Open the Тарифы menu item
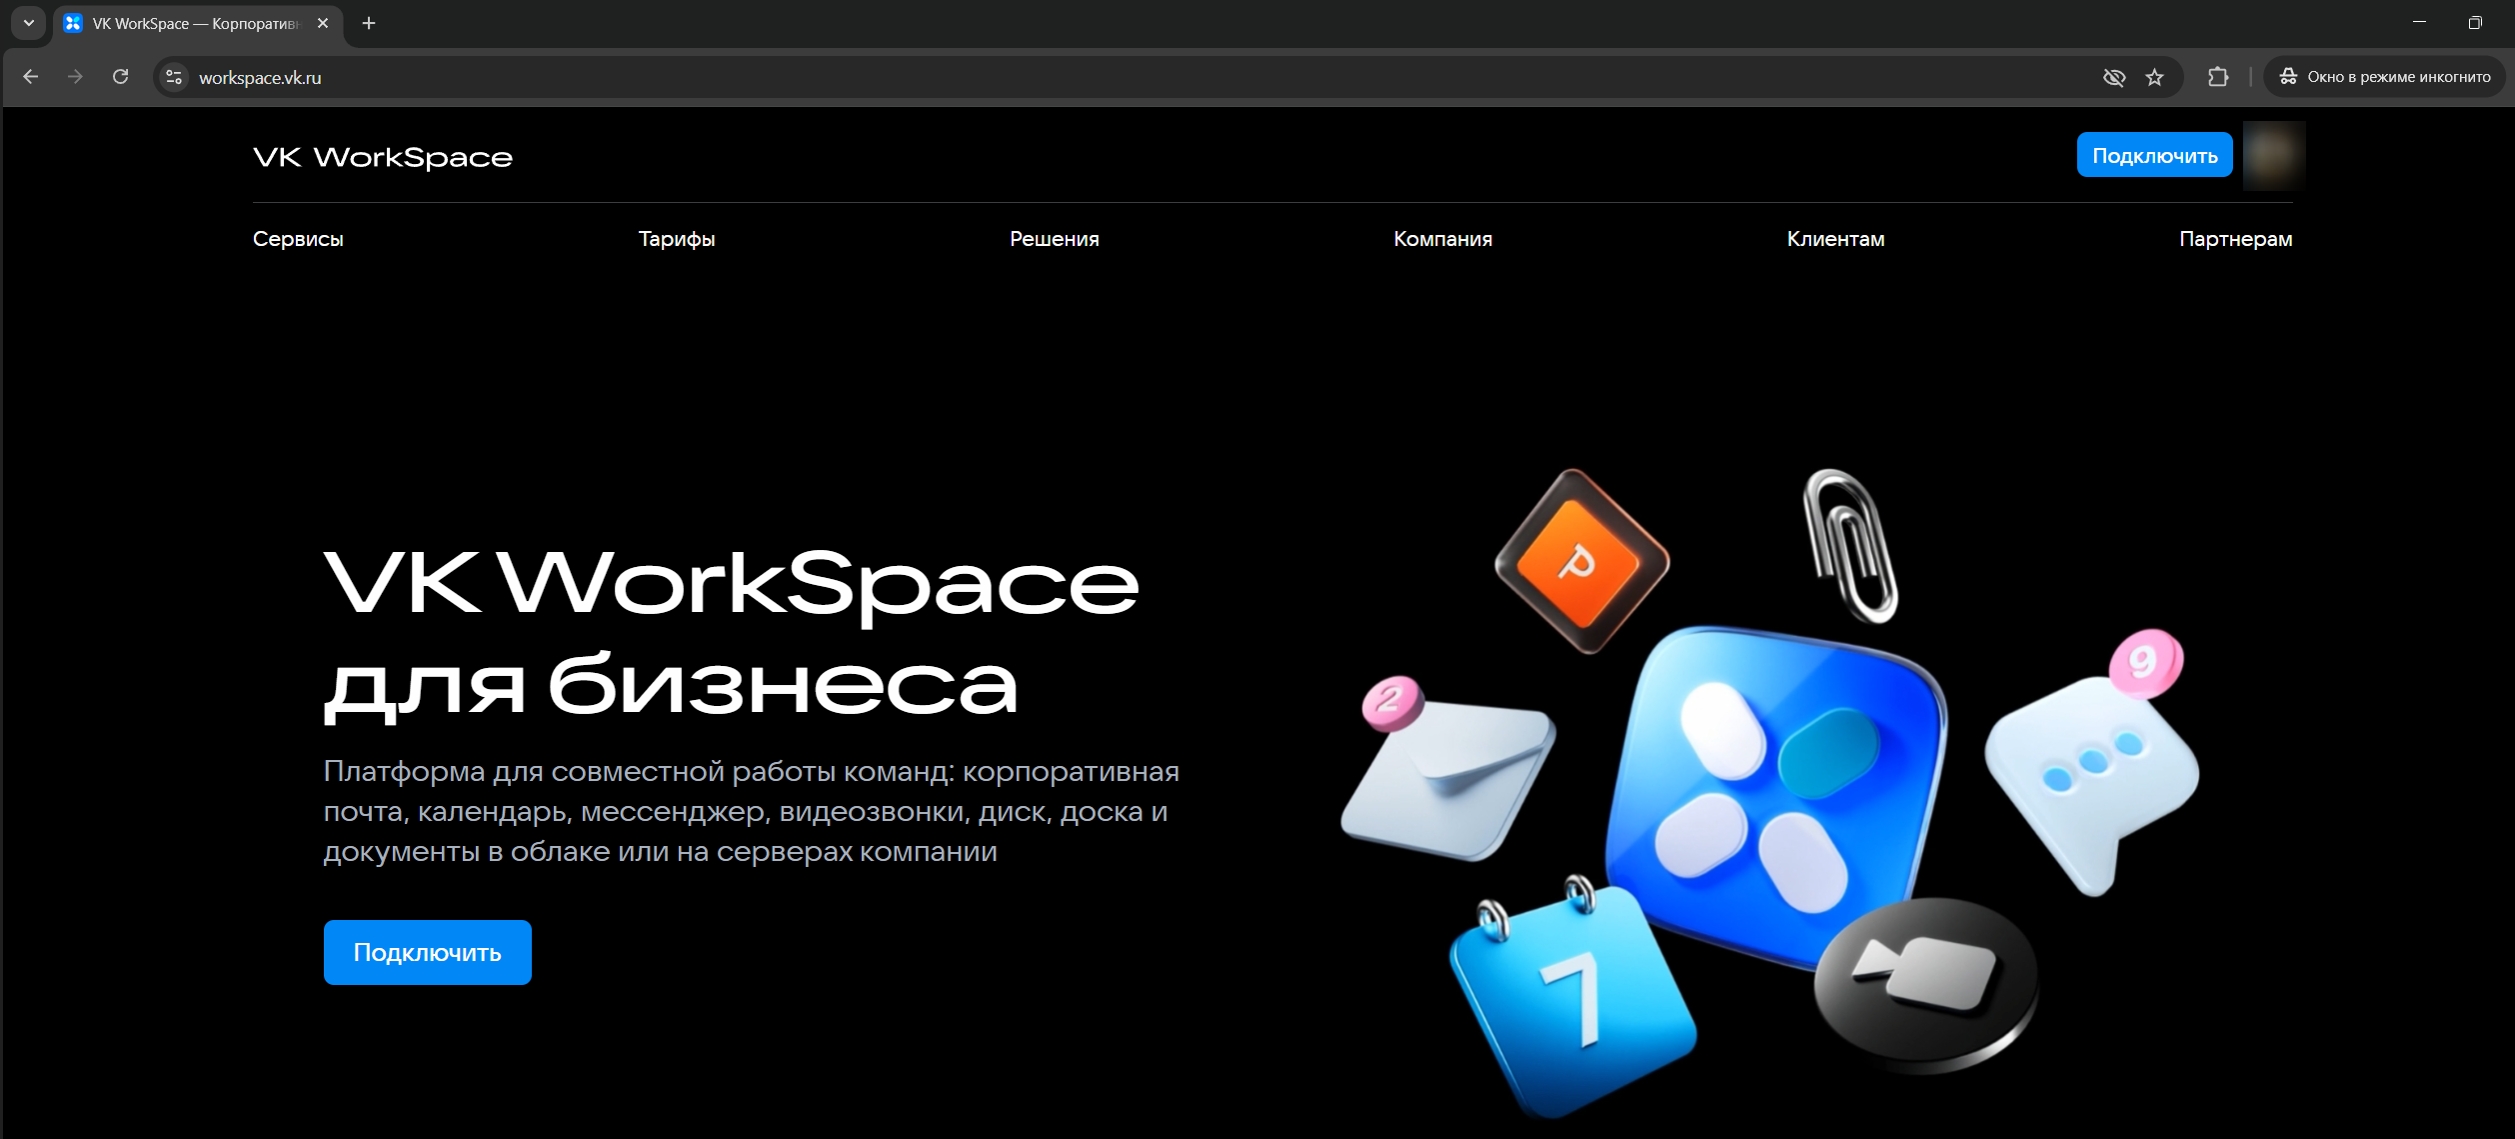The height and width of the screenshot is (1139, 2515). [676, 239]
